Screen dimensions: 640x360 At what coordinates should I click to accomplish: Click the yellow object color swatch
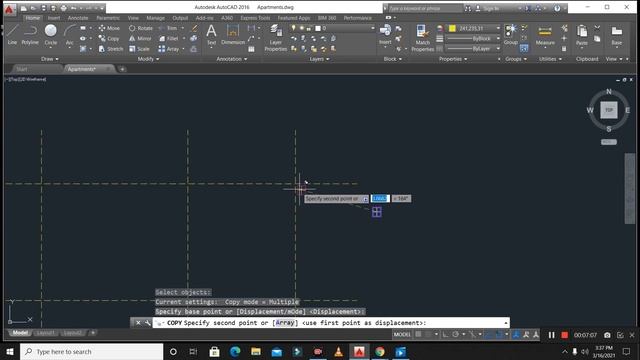452,28
